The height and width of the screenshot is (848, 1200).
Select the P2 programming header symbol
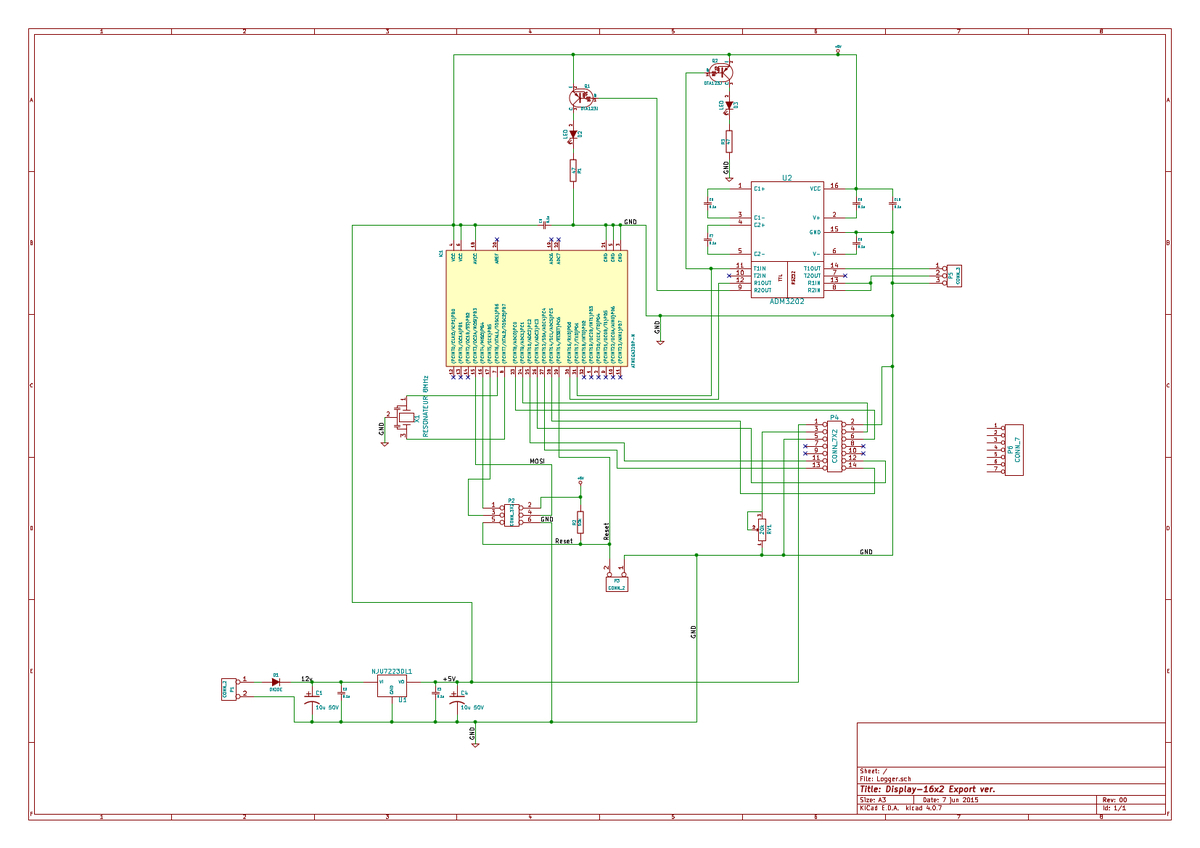[511, 514]
